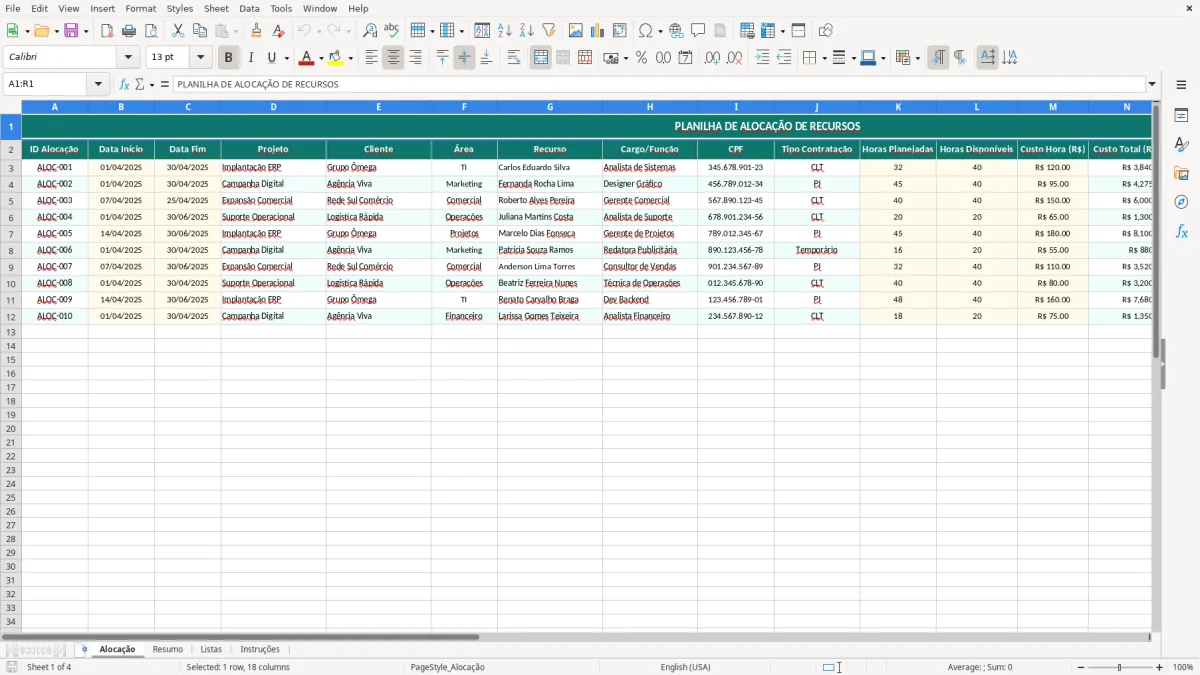Format as Percent icon
The image size is (1200, 675).
point(641,58)
